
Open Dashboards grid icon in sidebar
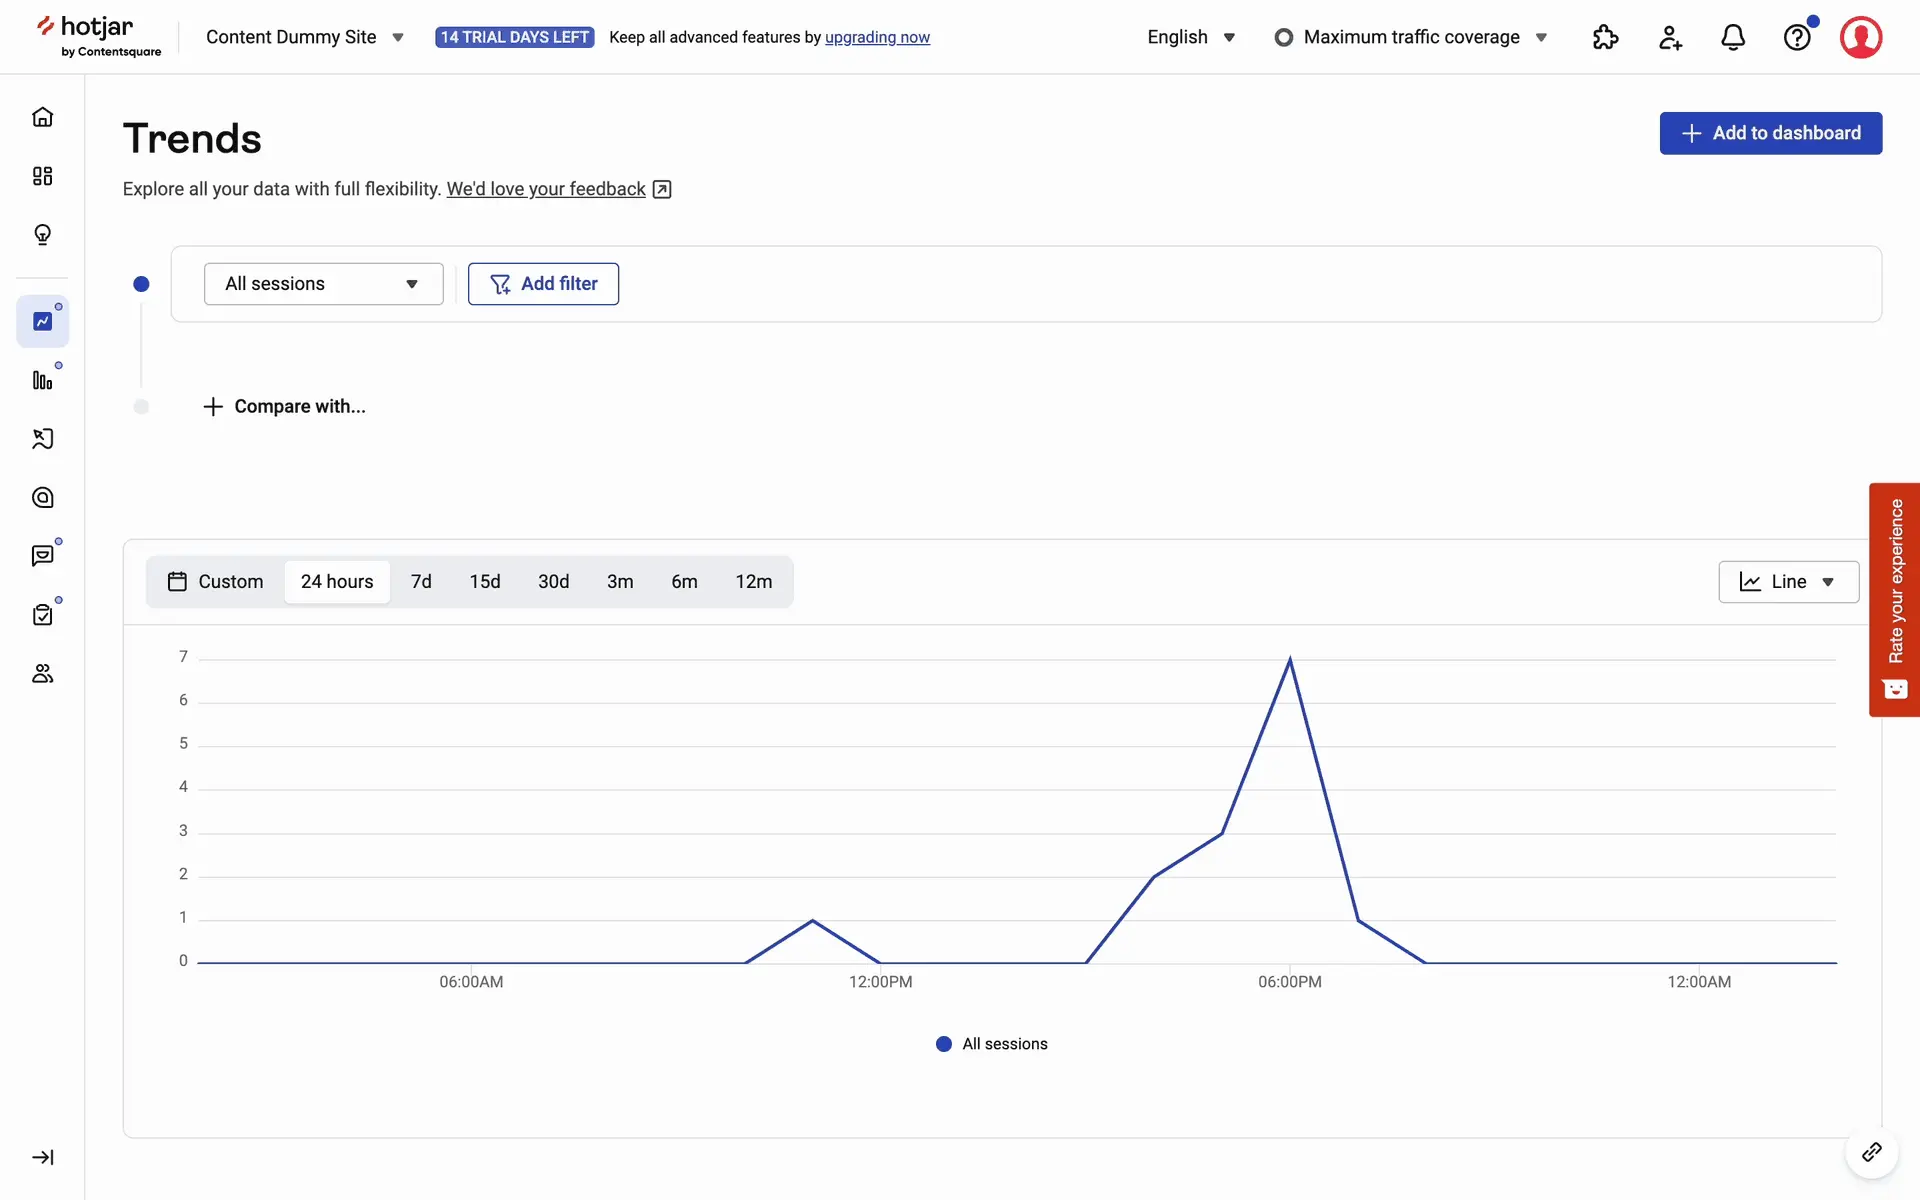[x=42, y=176]
